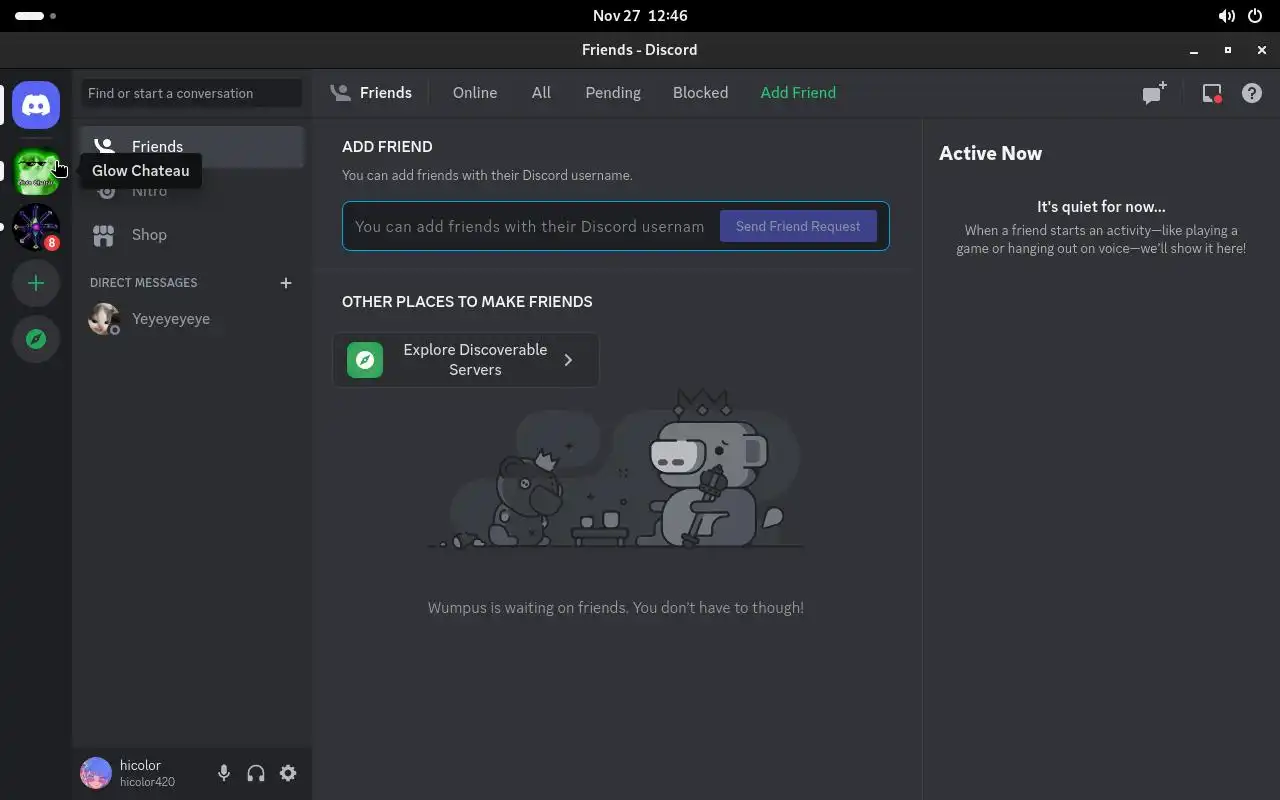Switch to the Online tab

pos(475,93)
